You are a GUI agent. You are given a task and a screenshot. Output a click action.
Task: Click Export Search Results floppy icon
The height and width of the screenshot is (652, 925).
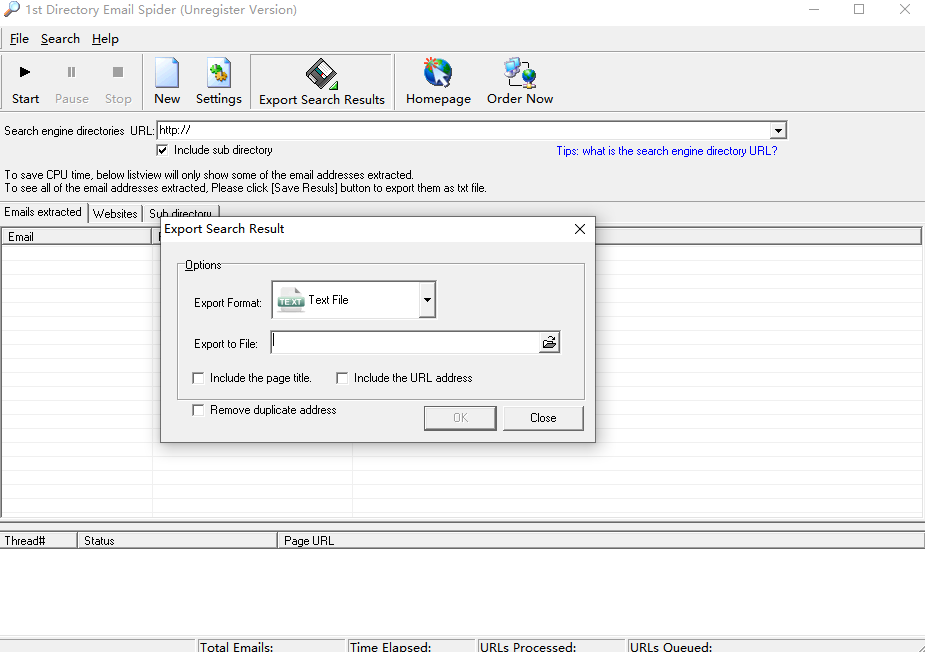click(x=322, y=74)
